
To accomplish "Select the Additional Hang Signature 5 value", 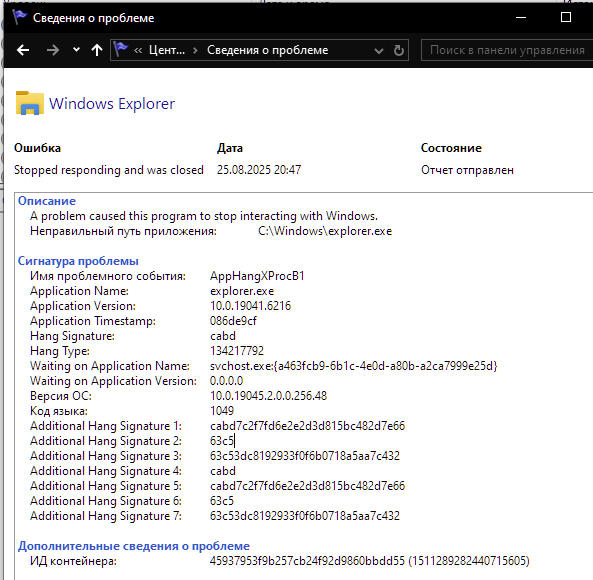I will tap(307, 485).
